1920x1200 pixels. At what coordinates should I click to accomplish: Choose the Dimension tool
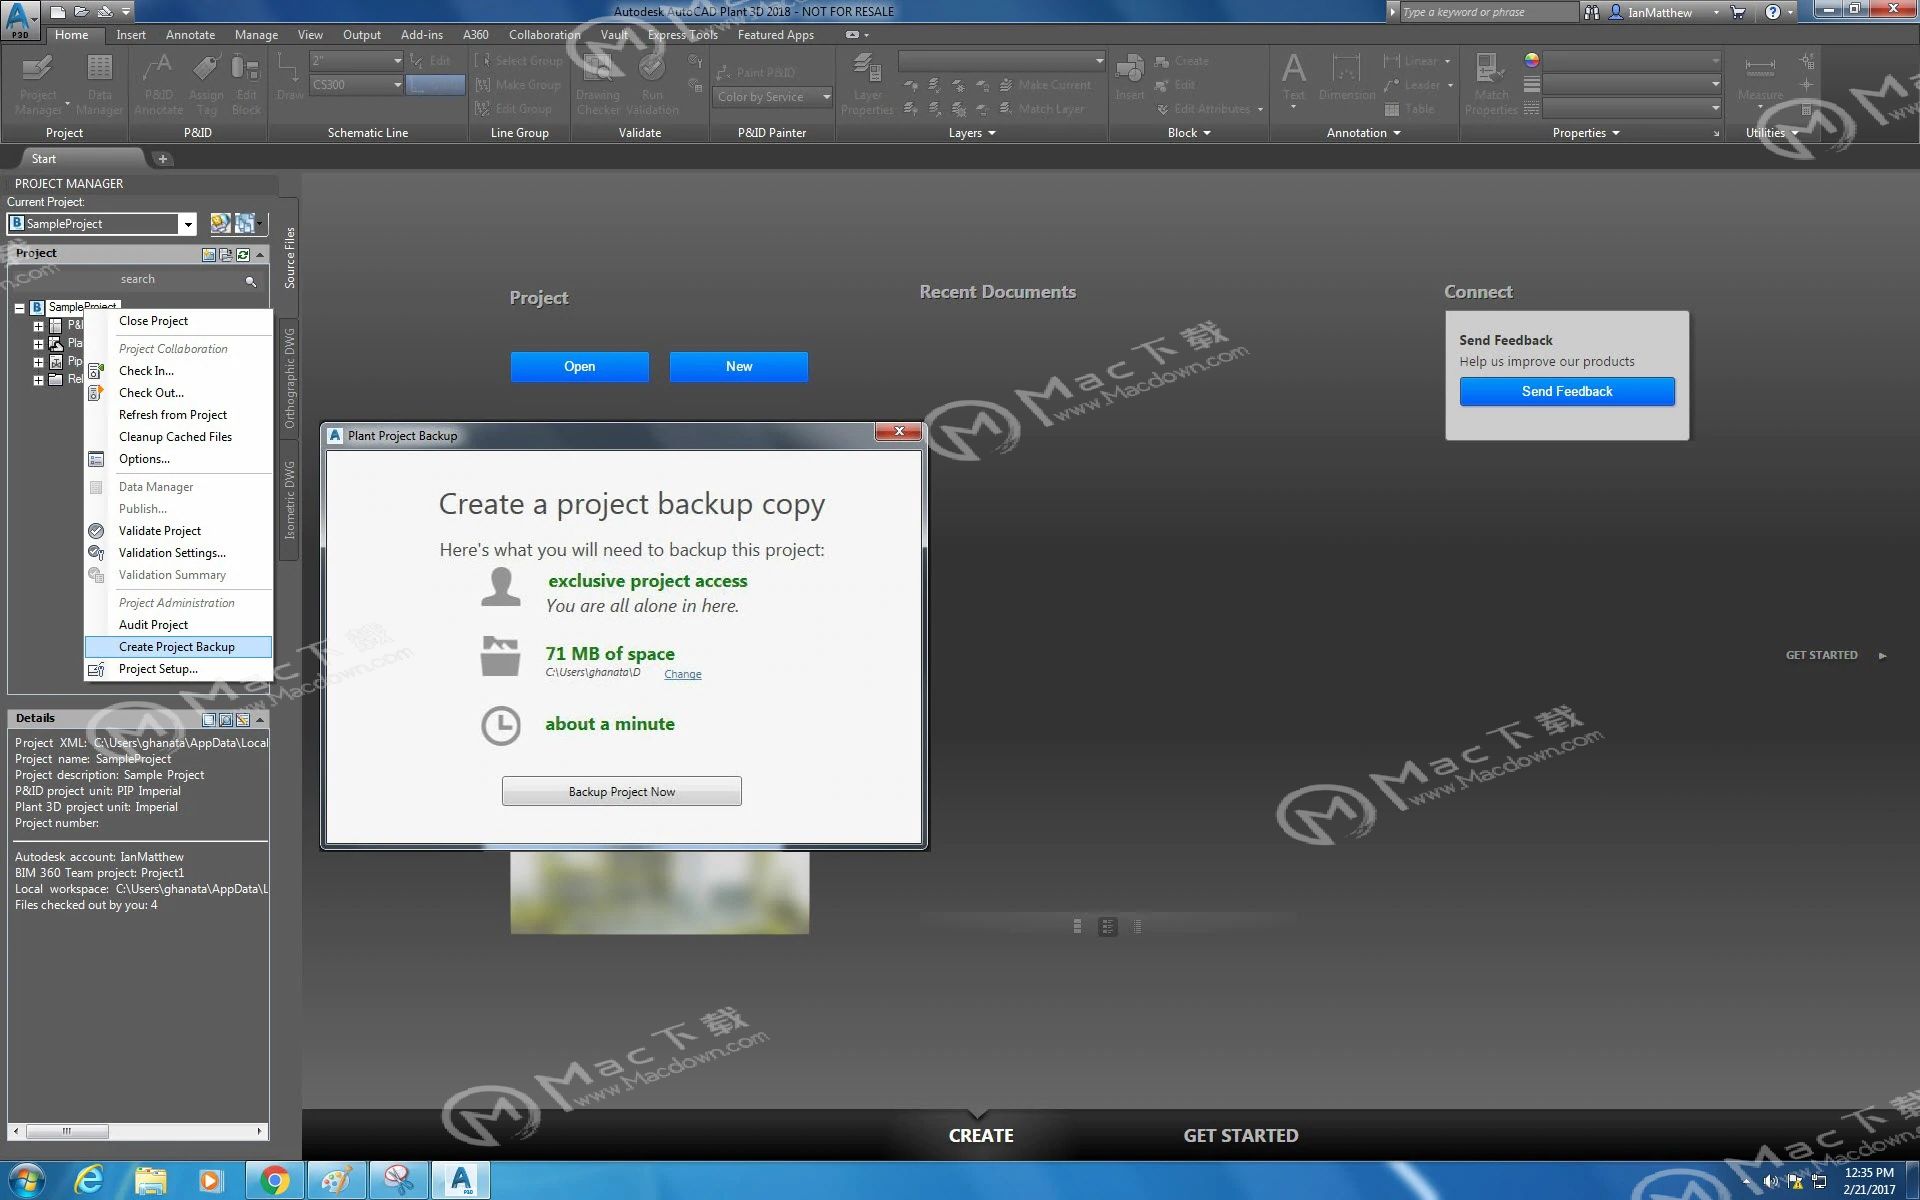(1347, 78)
